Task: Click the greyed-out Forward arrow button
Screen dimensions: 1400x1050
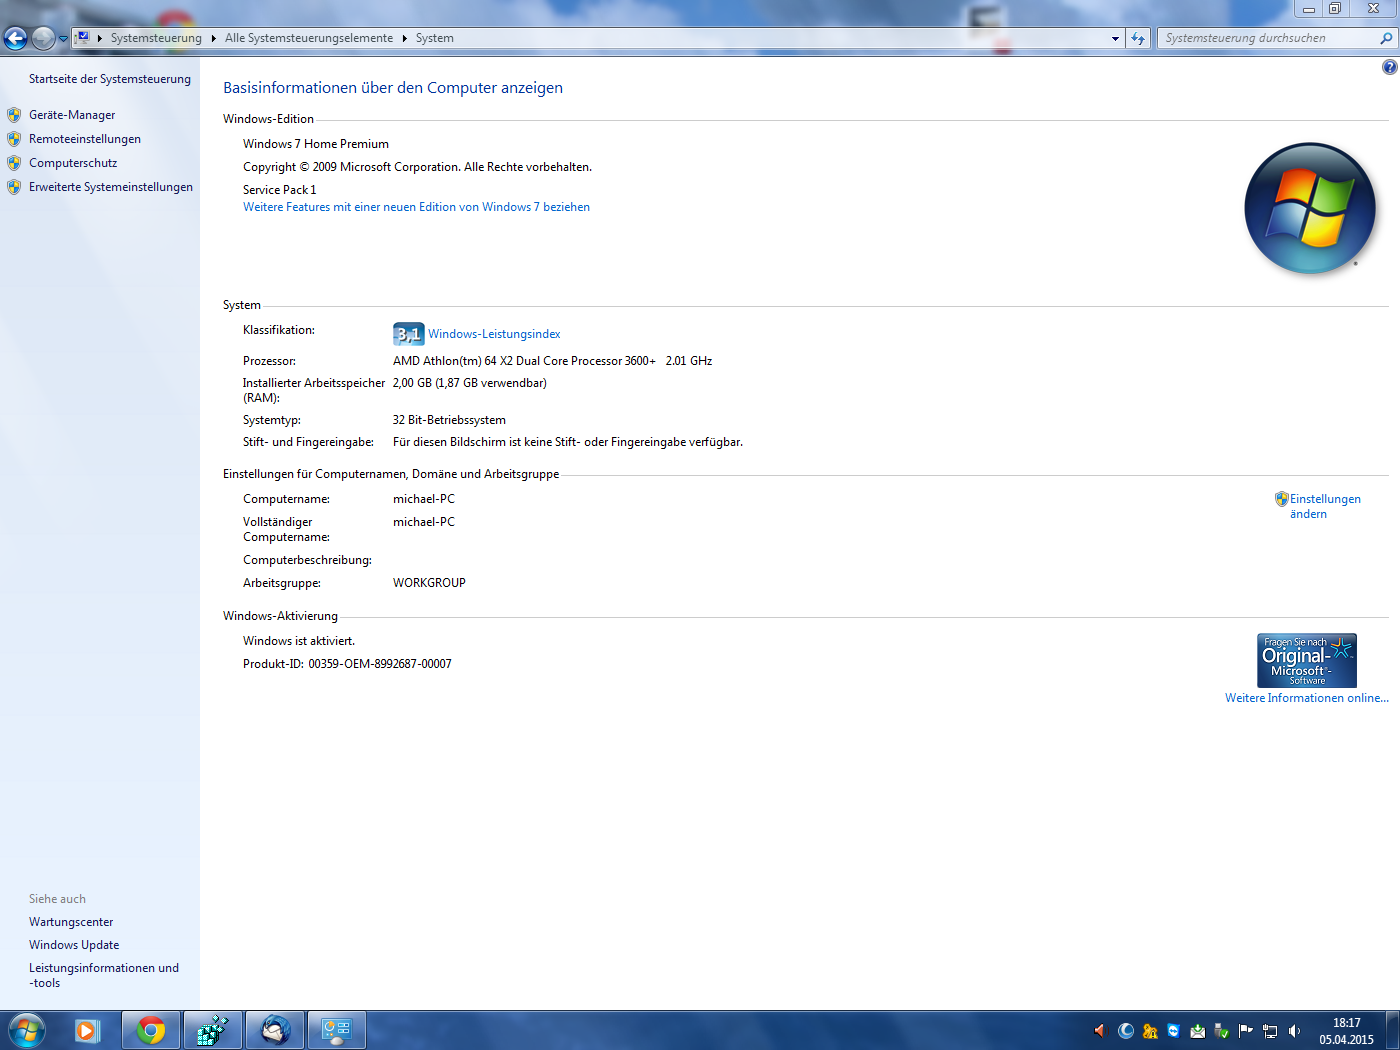Action: (43, 38)
